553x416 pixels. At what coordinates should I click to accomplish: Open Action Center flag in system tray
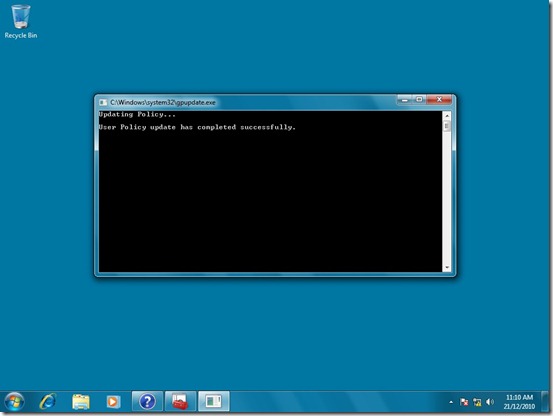464,402
